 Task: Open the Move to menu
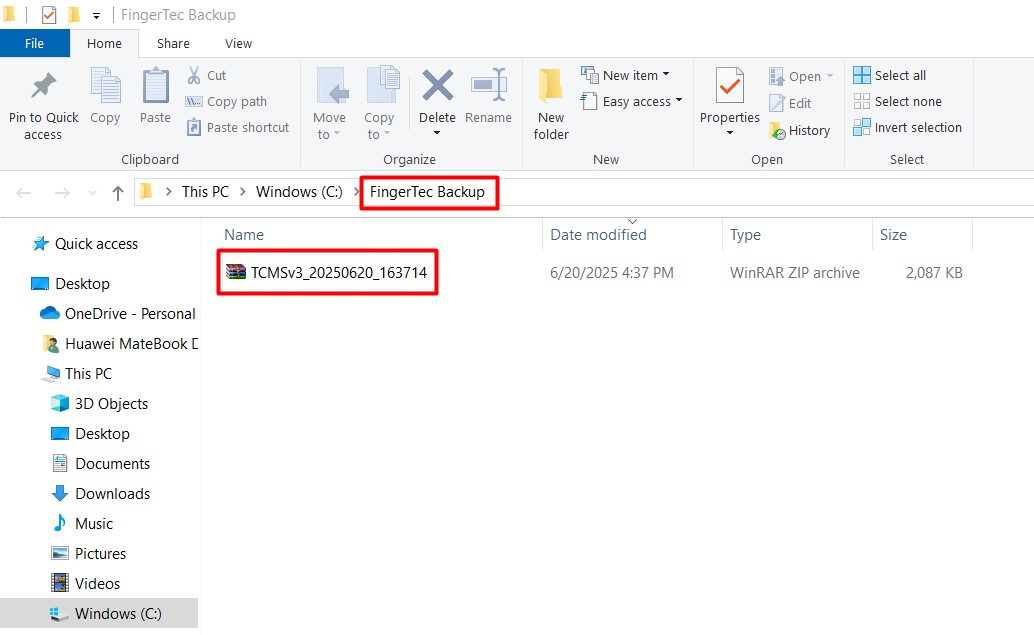(x=329, y=104)
